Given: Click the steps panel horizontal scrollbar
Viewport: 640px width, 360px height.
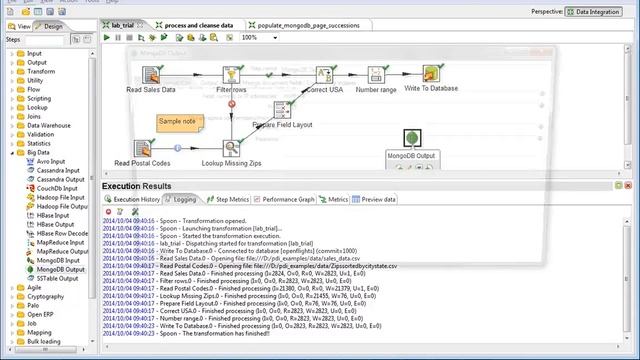Looking at the screenshot, I should pos(45,349).
